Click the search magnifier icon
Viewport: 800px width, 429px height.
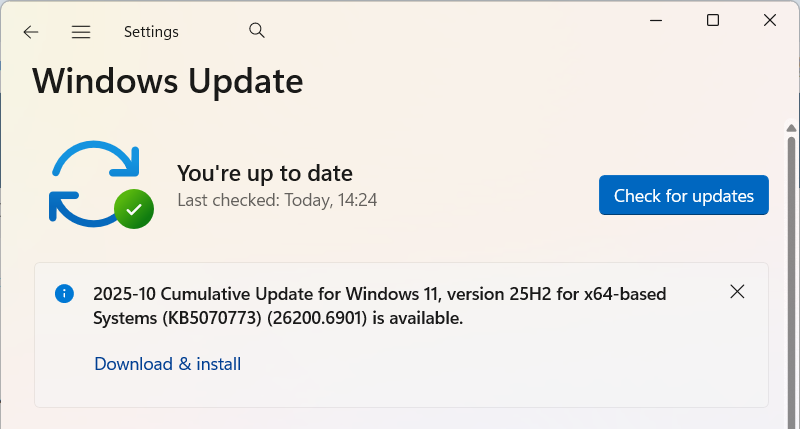(257, 31)
